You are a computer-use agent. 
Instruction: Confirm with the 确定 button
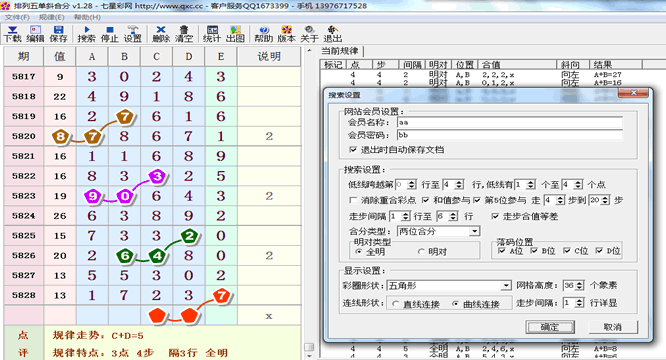click(550, 327)
